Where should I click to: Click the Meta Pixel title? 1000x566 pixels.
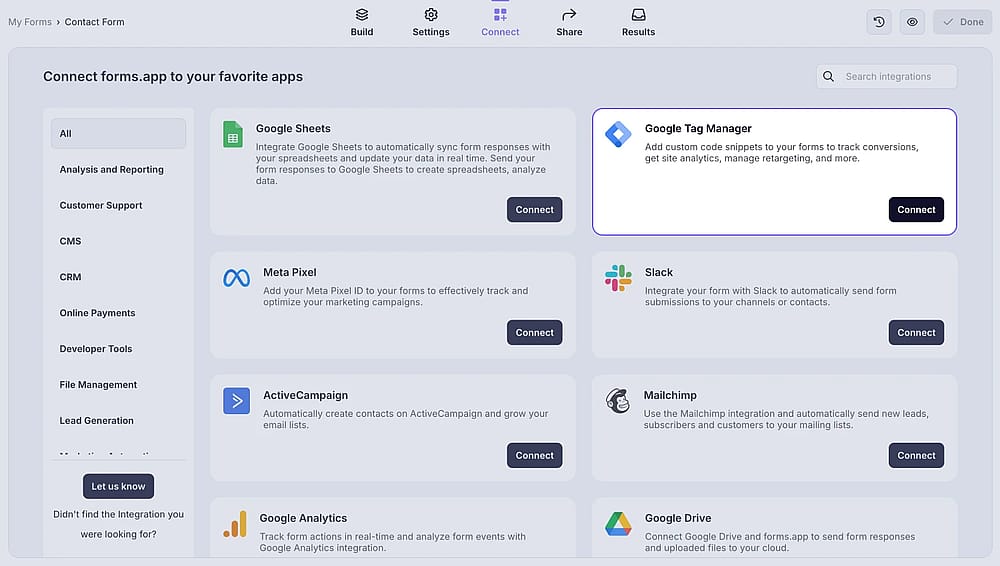point(290,272)
